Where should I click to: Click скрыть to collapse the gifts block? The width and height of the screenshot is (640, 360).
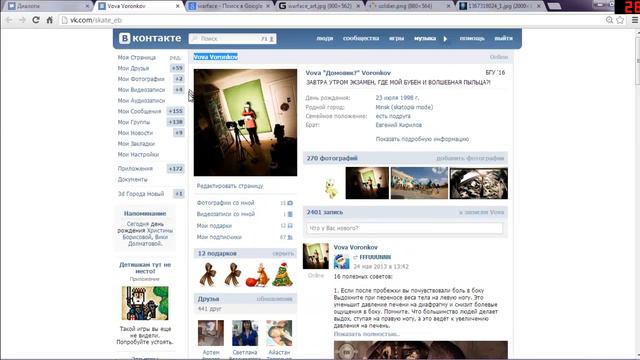(x=283, y=253)
